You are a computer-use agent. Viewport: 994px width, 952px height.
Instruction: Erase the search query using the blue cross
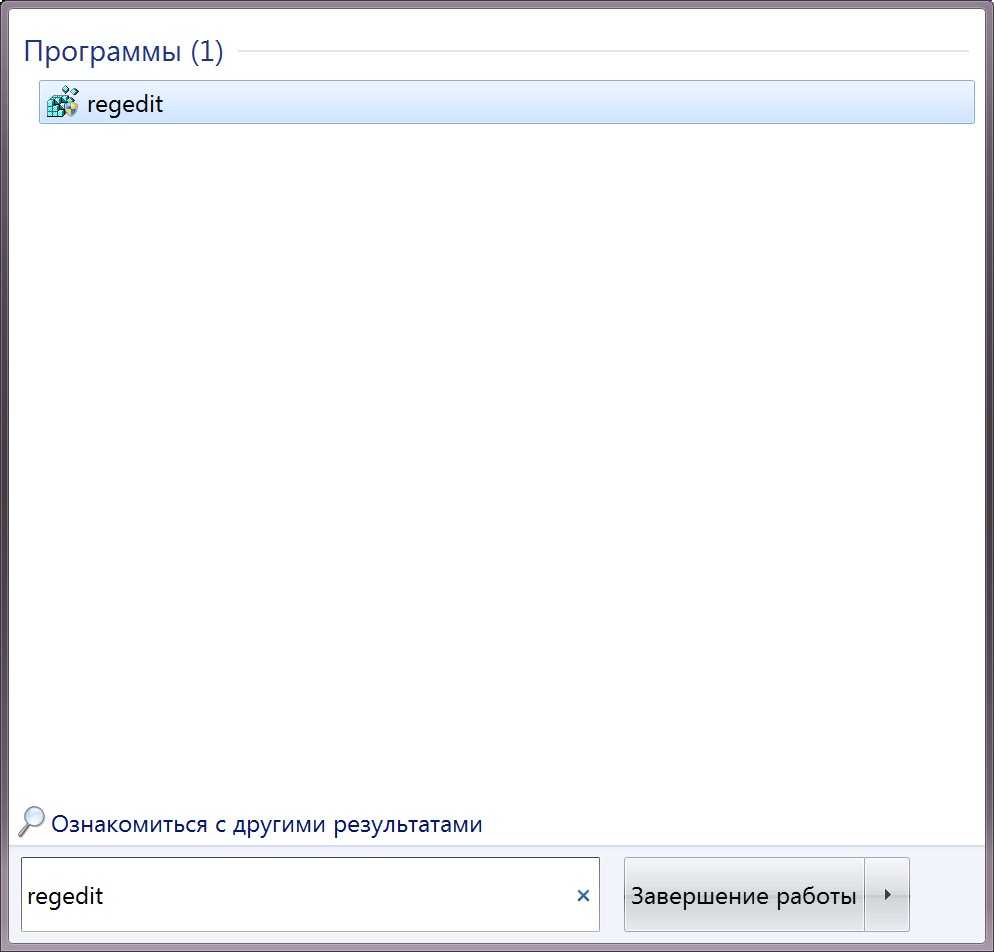(583, 895)
